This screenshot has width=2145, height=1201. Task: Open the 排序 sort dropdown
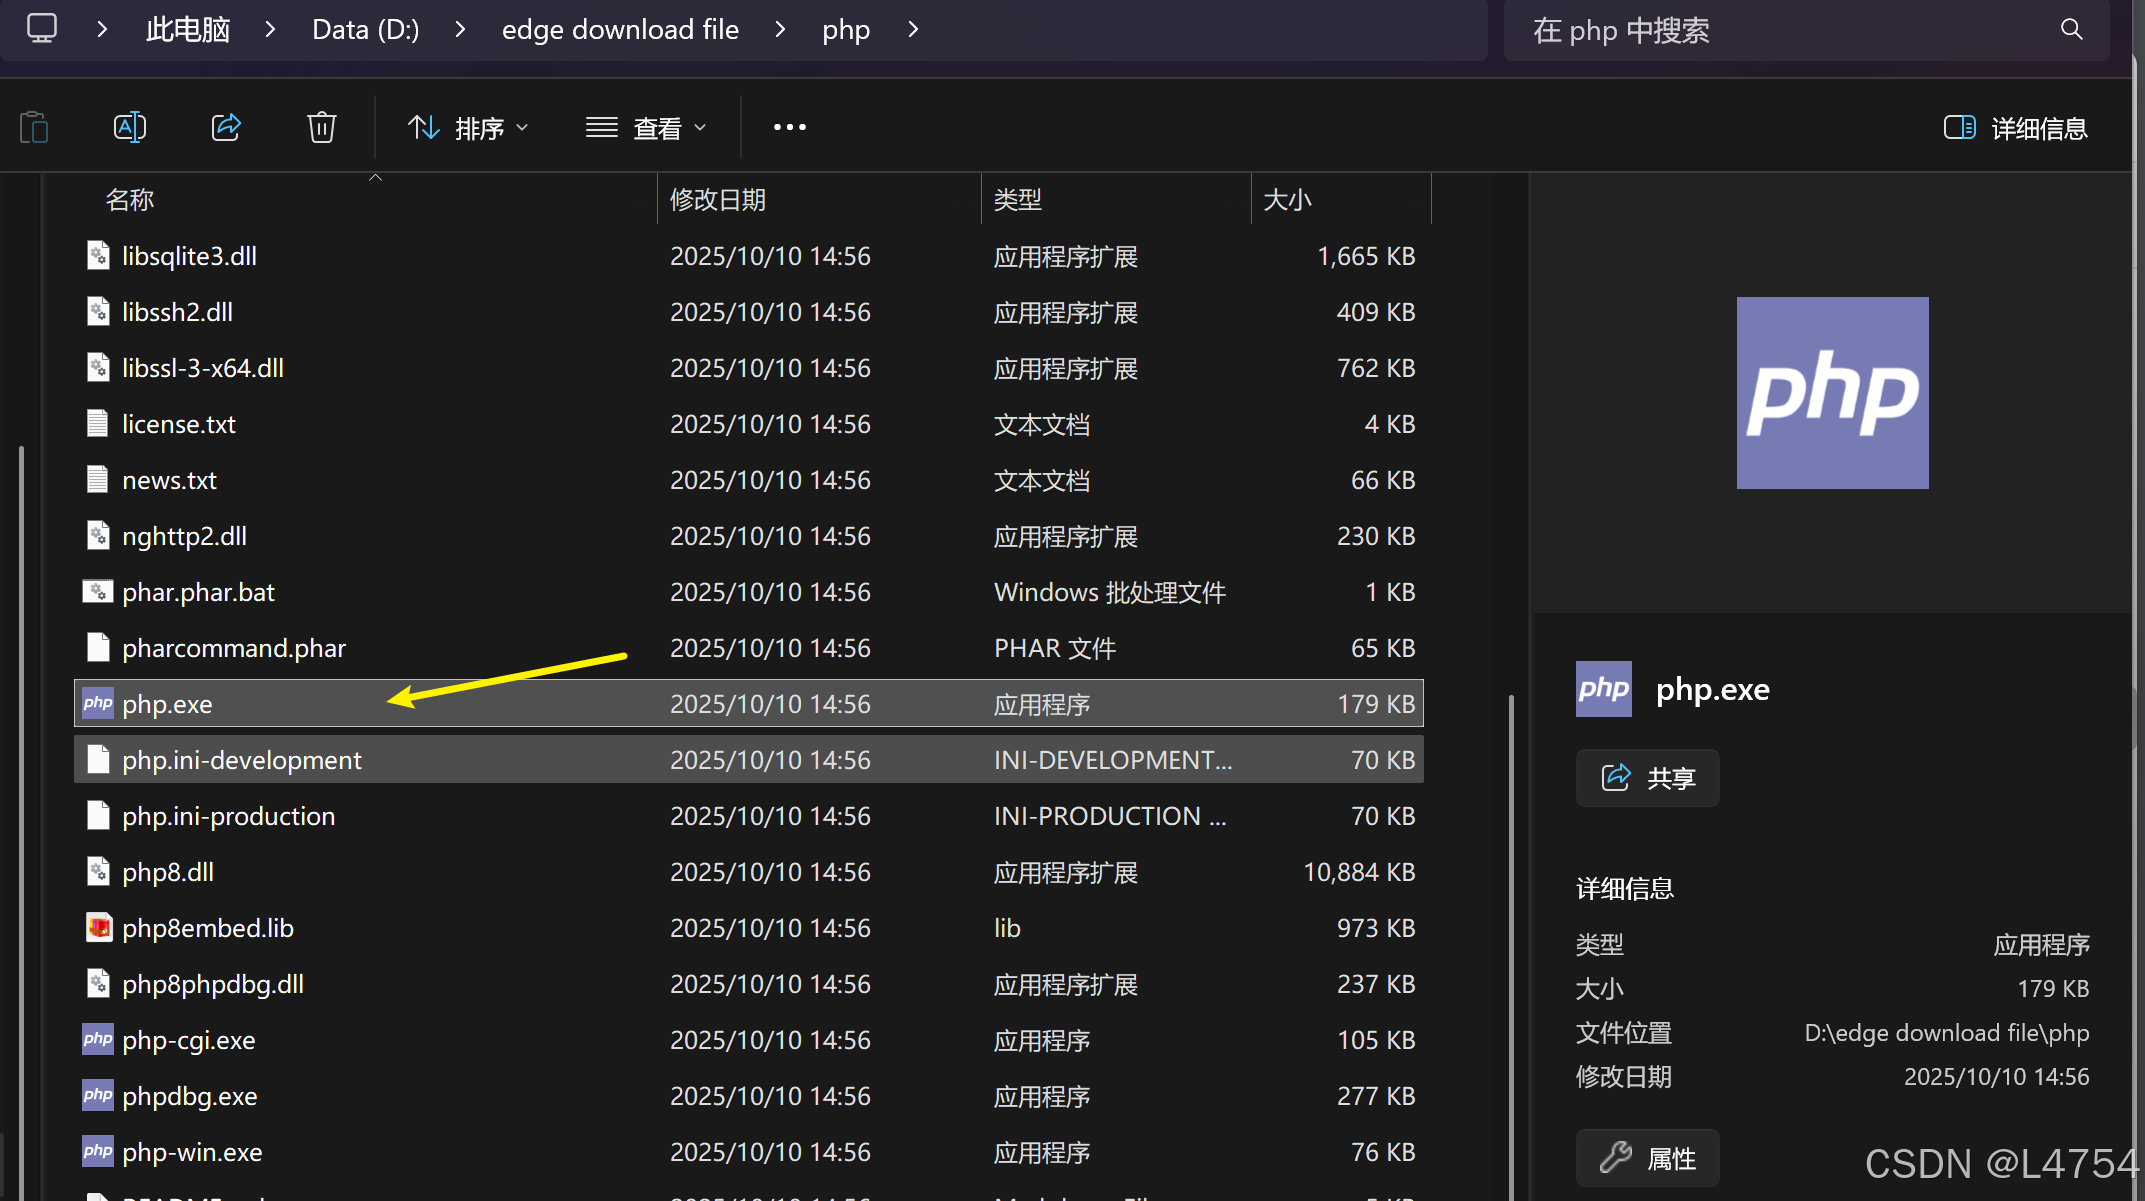[x=468, y=128]
